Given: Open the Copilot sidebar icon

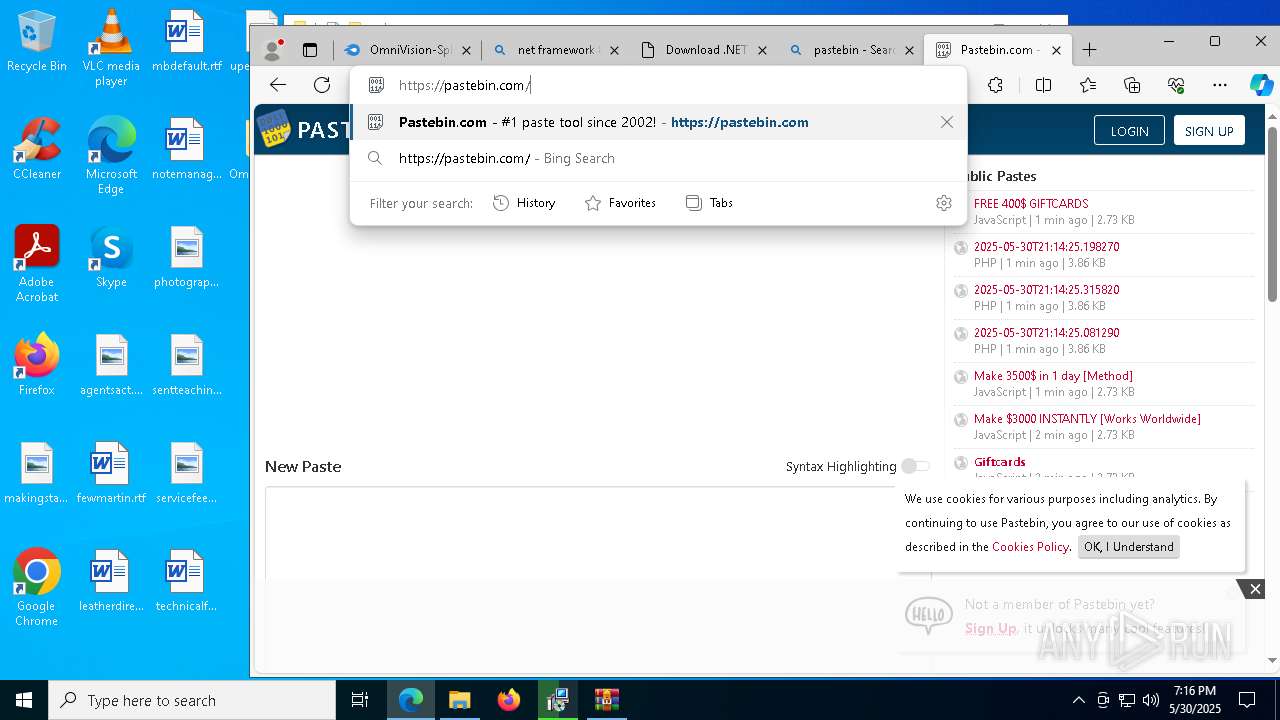Looking at the screenshot, I should [x=1261, y=85].
